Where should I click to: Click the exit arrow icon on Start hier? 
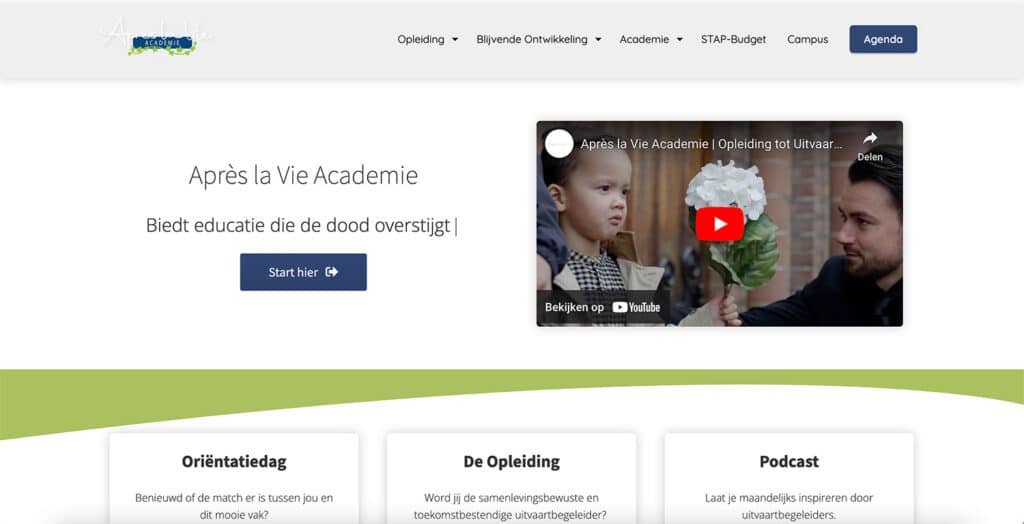tap(332, 272)
